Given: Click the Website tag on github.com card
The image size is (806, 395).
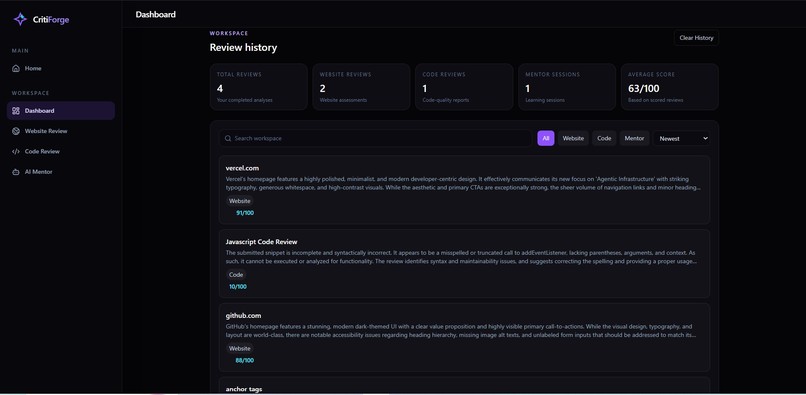Looking at the screenshot, I should tap(240, 348).
